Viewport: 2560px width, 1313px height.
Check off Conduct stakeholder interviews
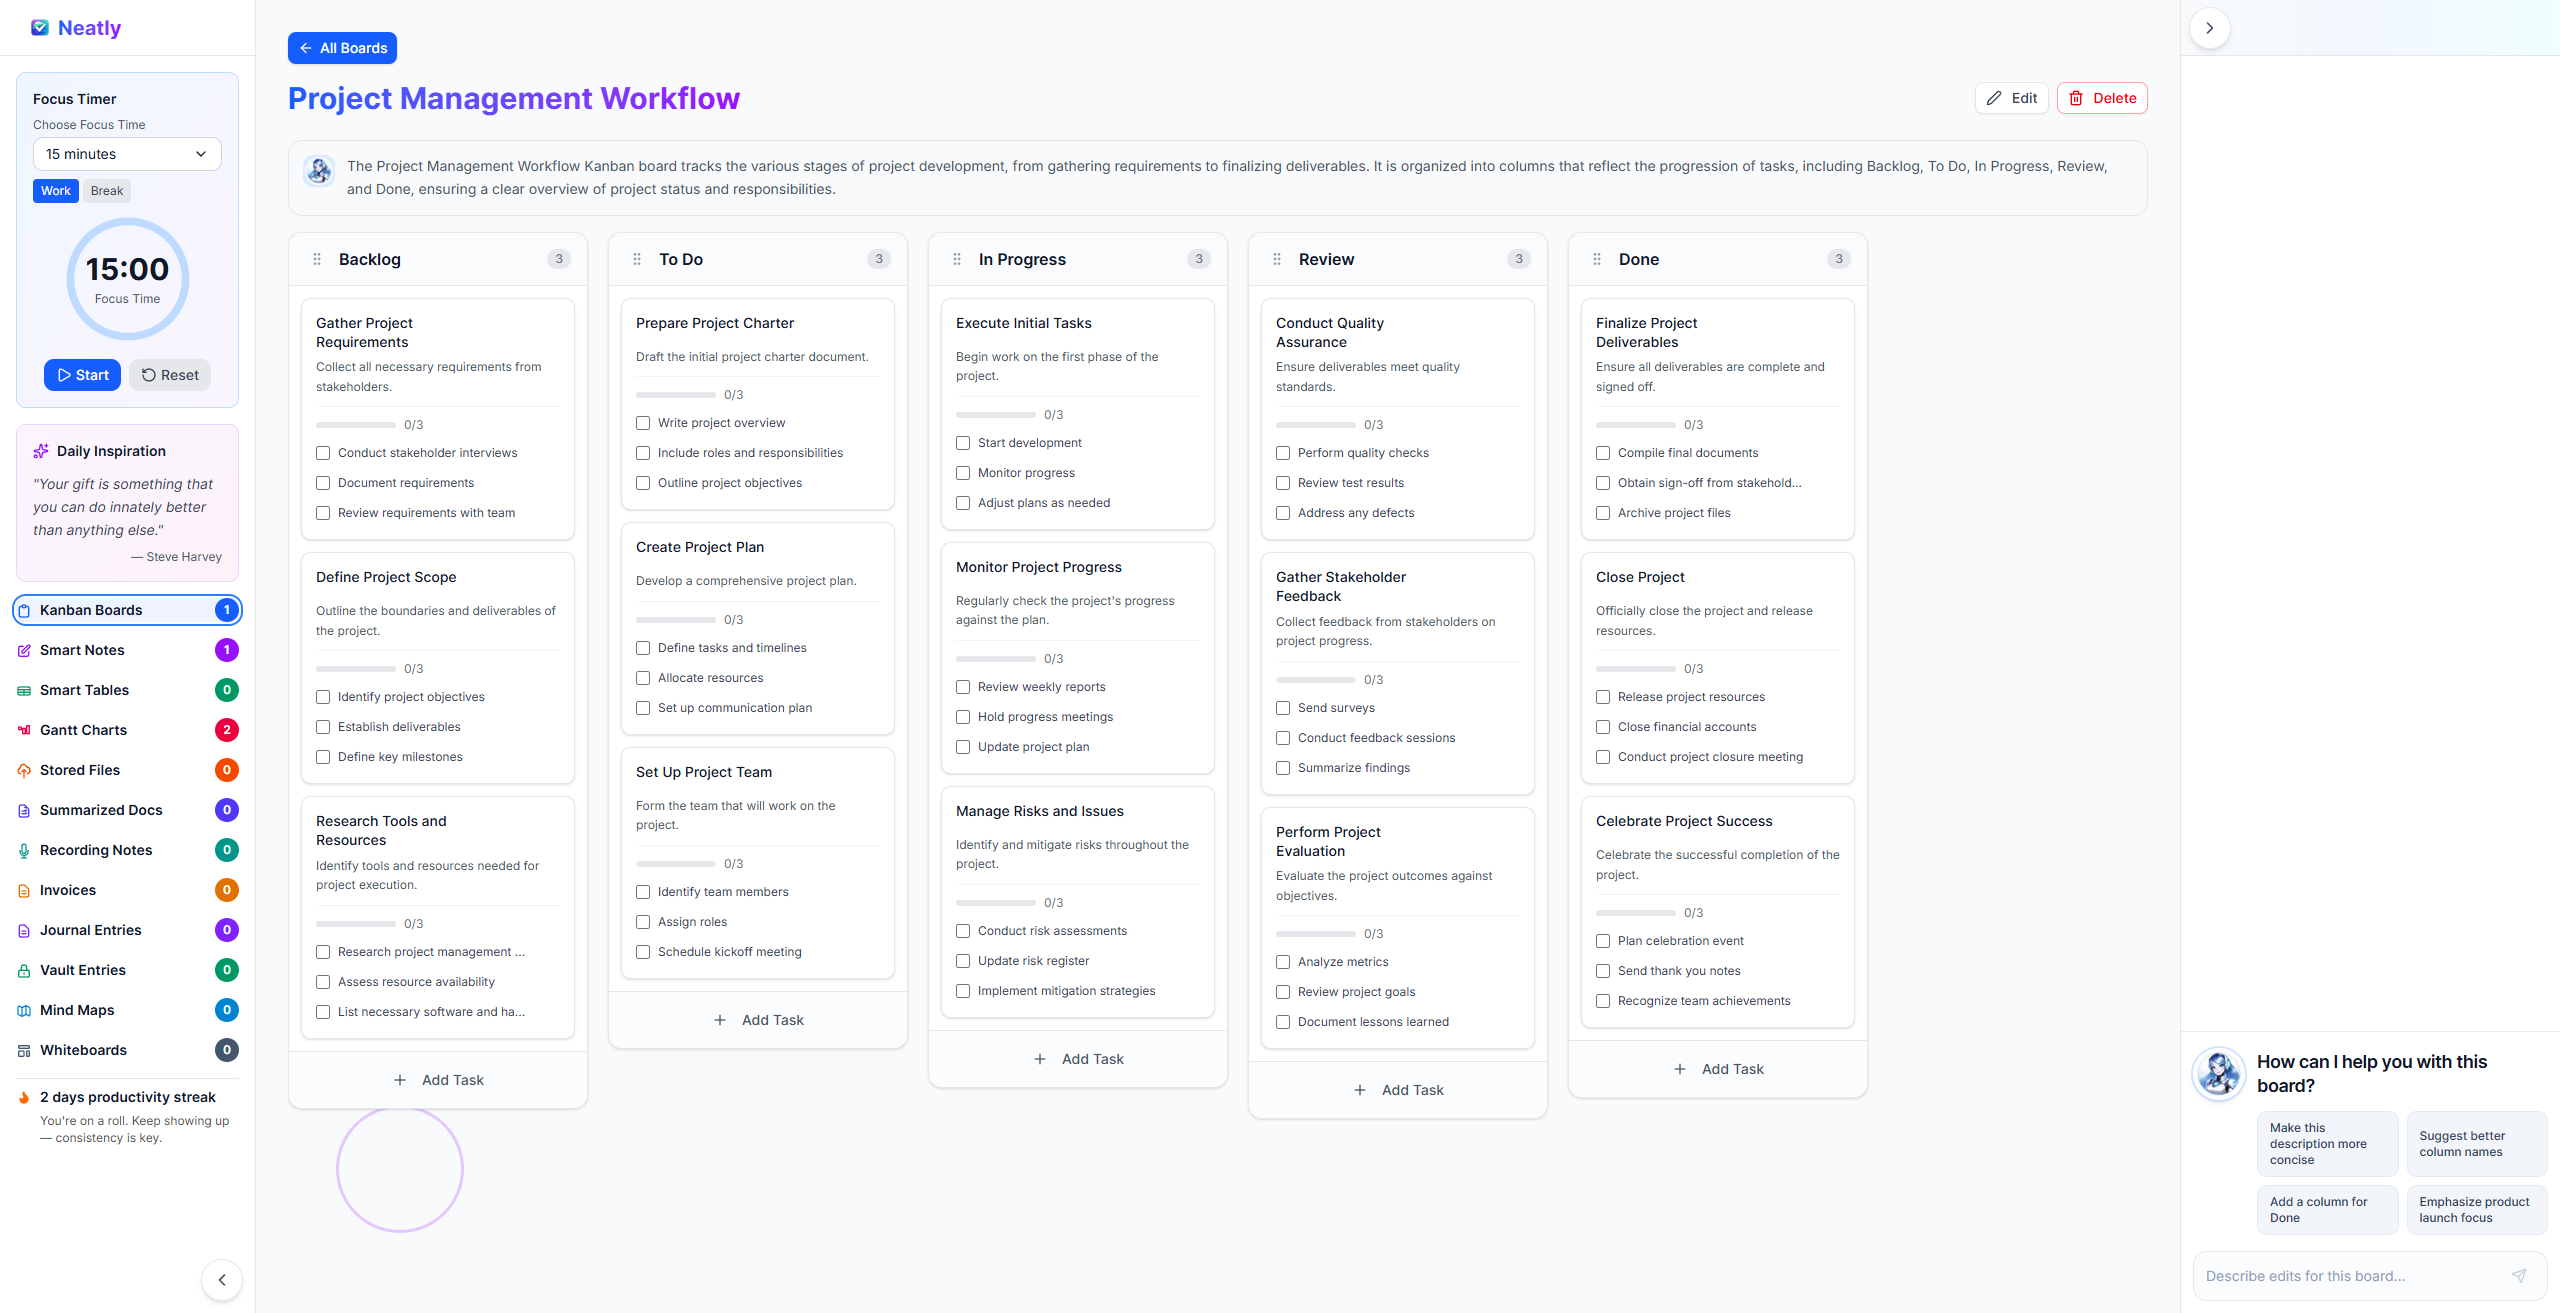[322, 453]
